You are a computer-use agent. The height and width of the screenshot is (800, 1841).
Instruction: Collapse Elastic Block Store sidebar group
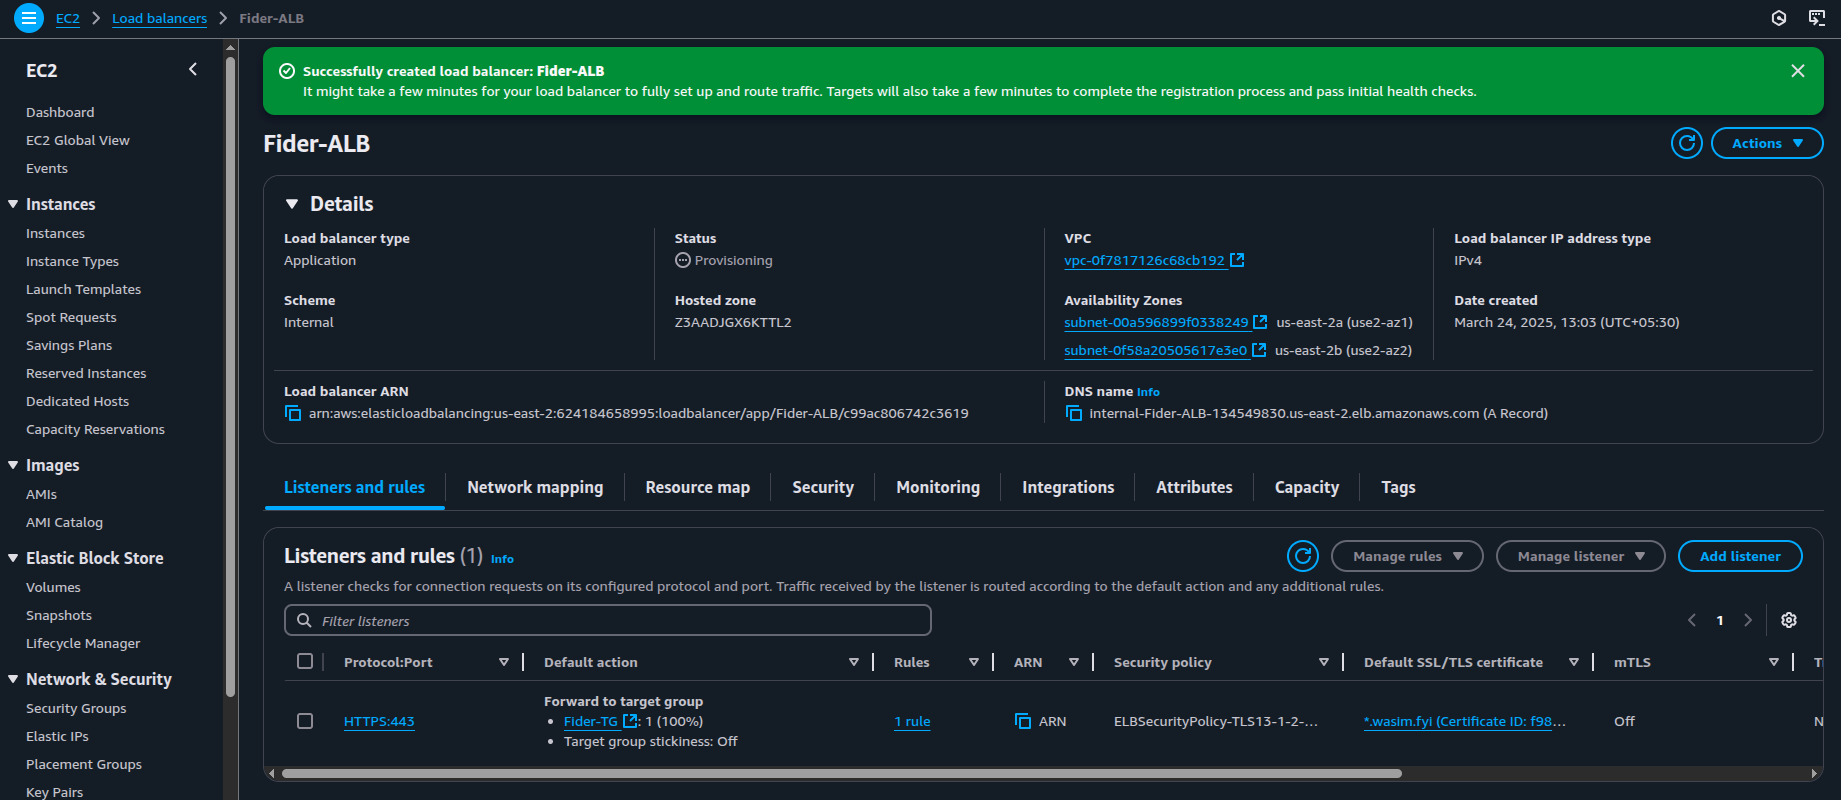click(13, 558)
